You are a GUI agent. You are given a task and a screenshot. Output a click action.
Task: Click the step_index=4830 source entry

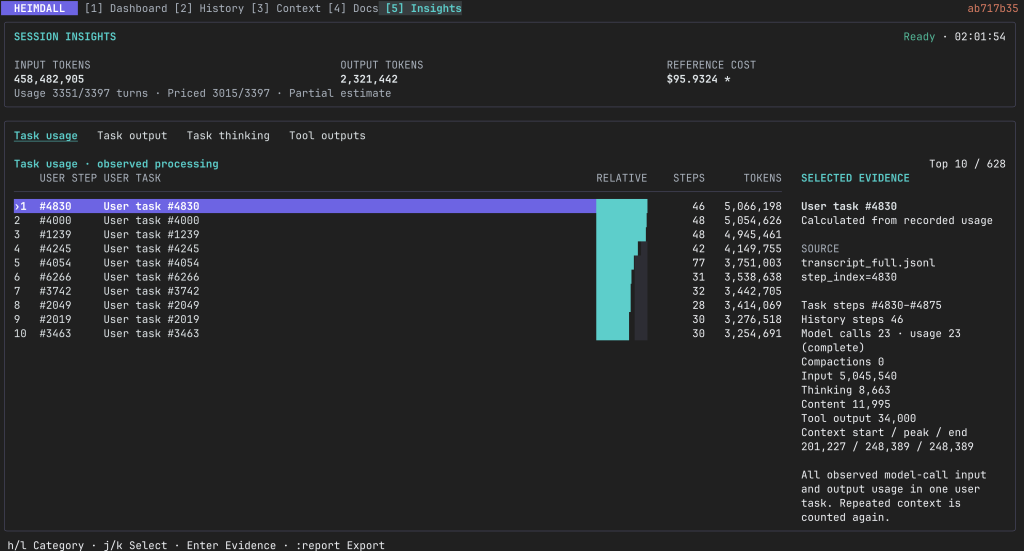pyautogui.click(x=849, y=277)
